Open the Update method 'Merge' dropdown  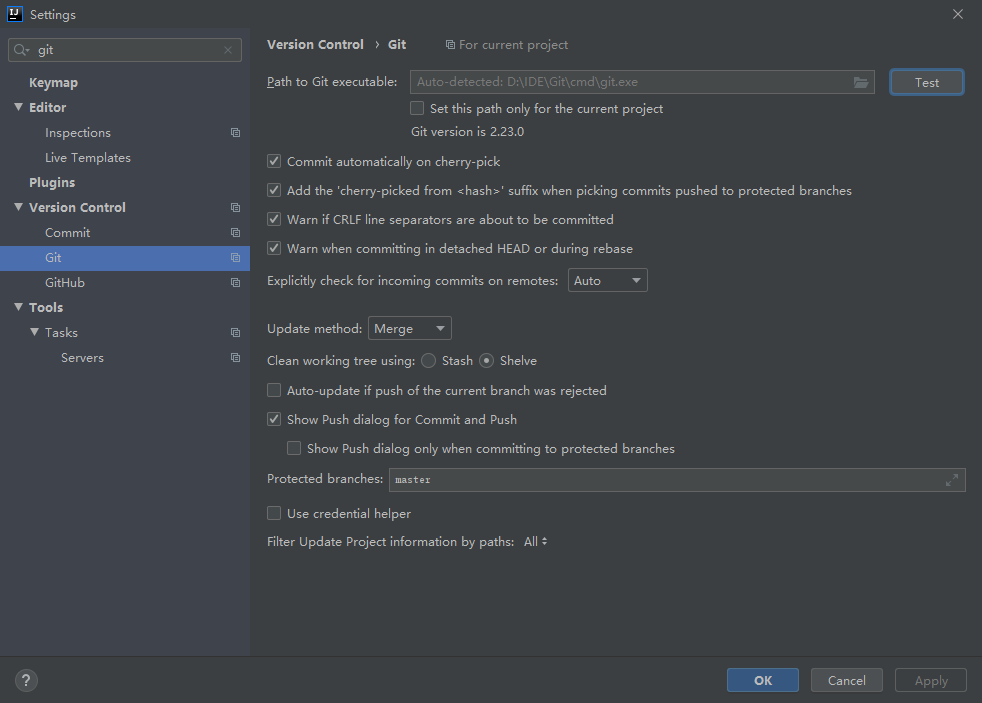410,329
